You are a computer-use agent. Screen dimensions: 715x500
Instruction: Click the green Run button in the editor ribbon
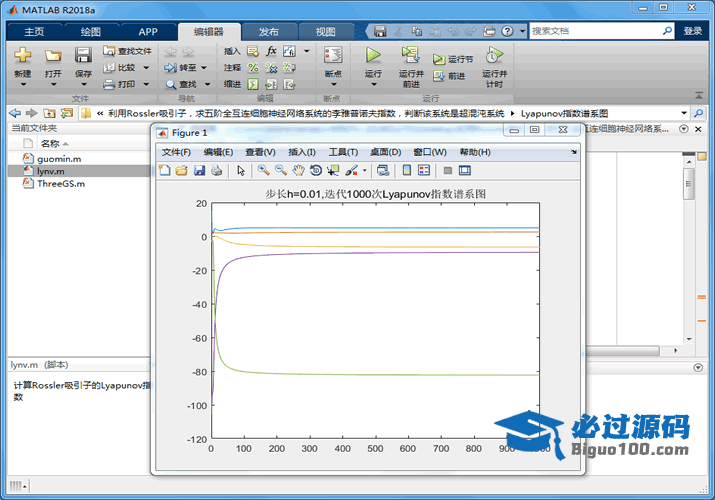[x=373, y=56]
